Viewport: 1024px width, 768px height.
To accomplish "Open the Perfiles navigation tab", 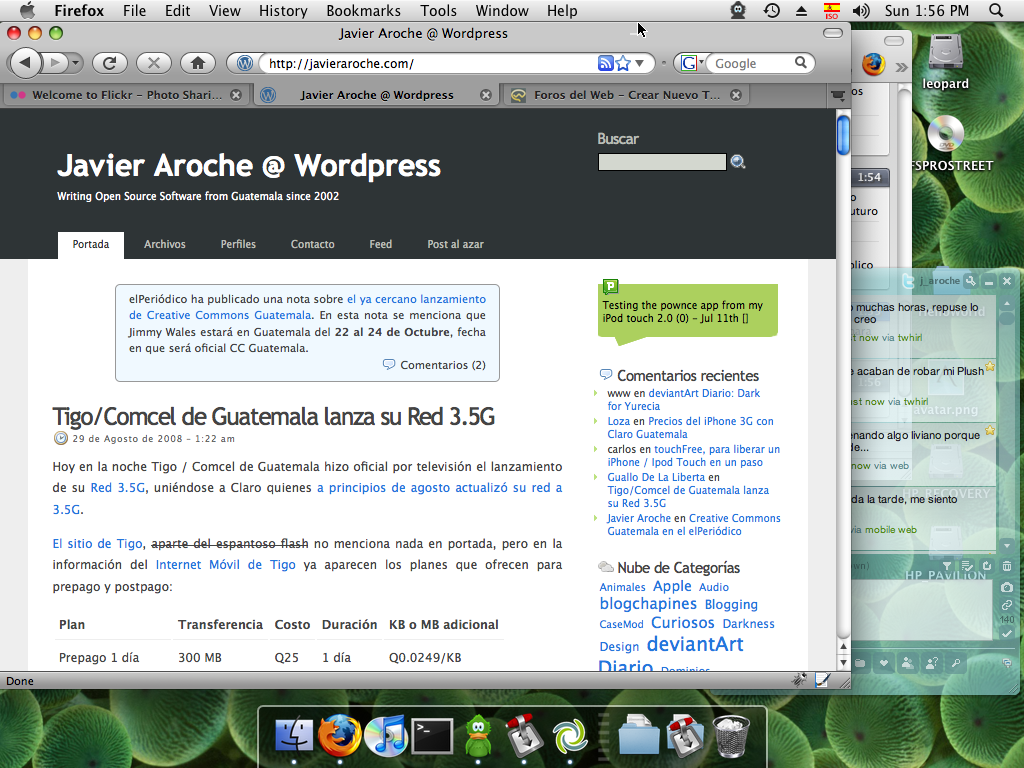I will coord(238,244).
